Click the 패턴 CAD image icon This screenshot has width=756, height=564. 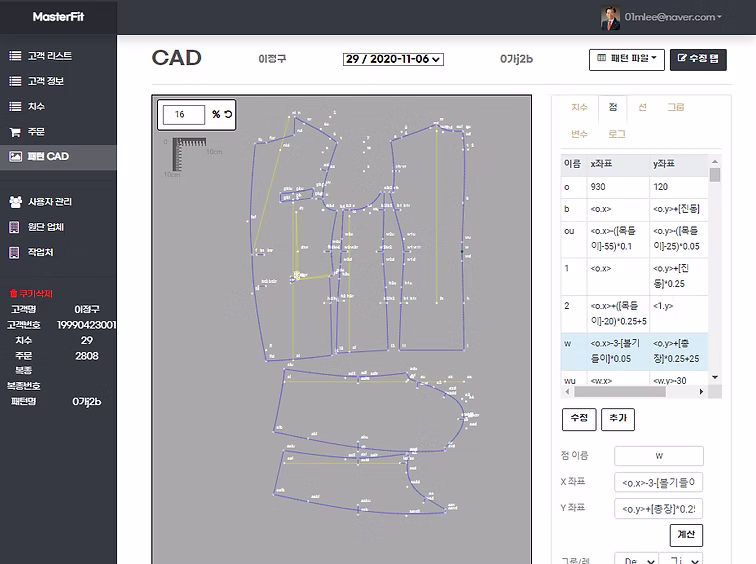tap(15, 157)
